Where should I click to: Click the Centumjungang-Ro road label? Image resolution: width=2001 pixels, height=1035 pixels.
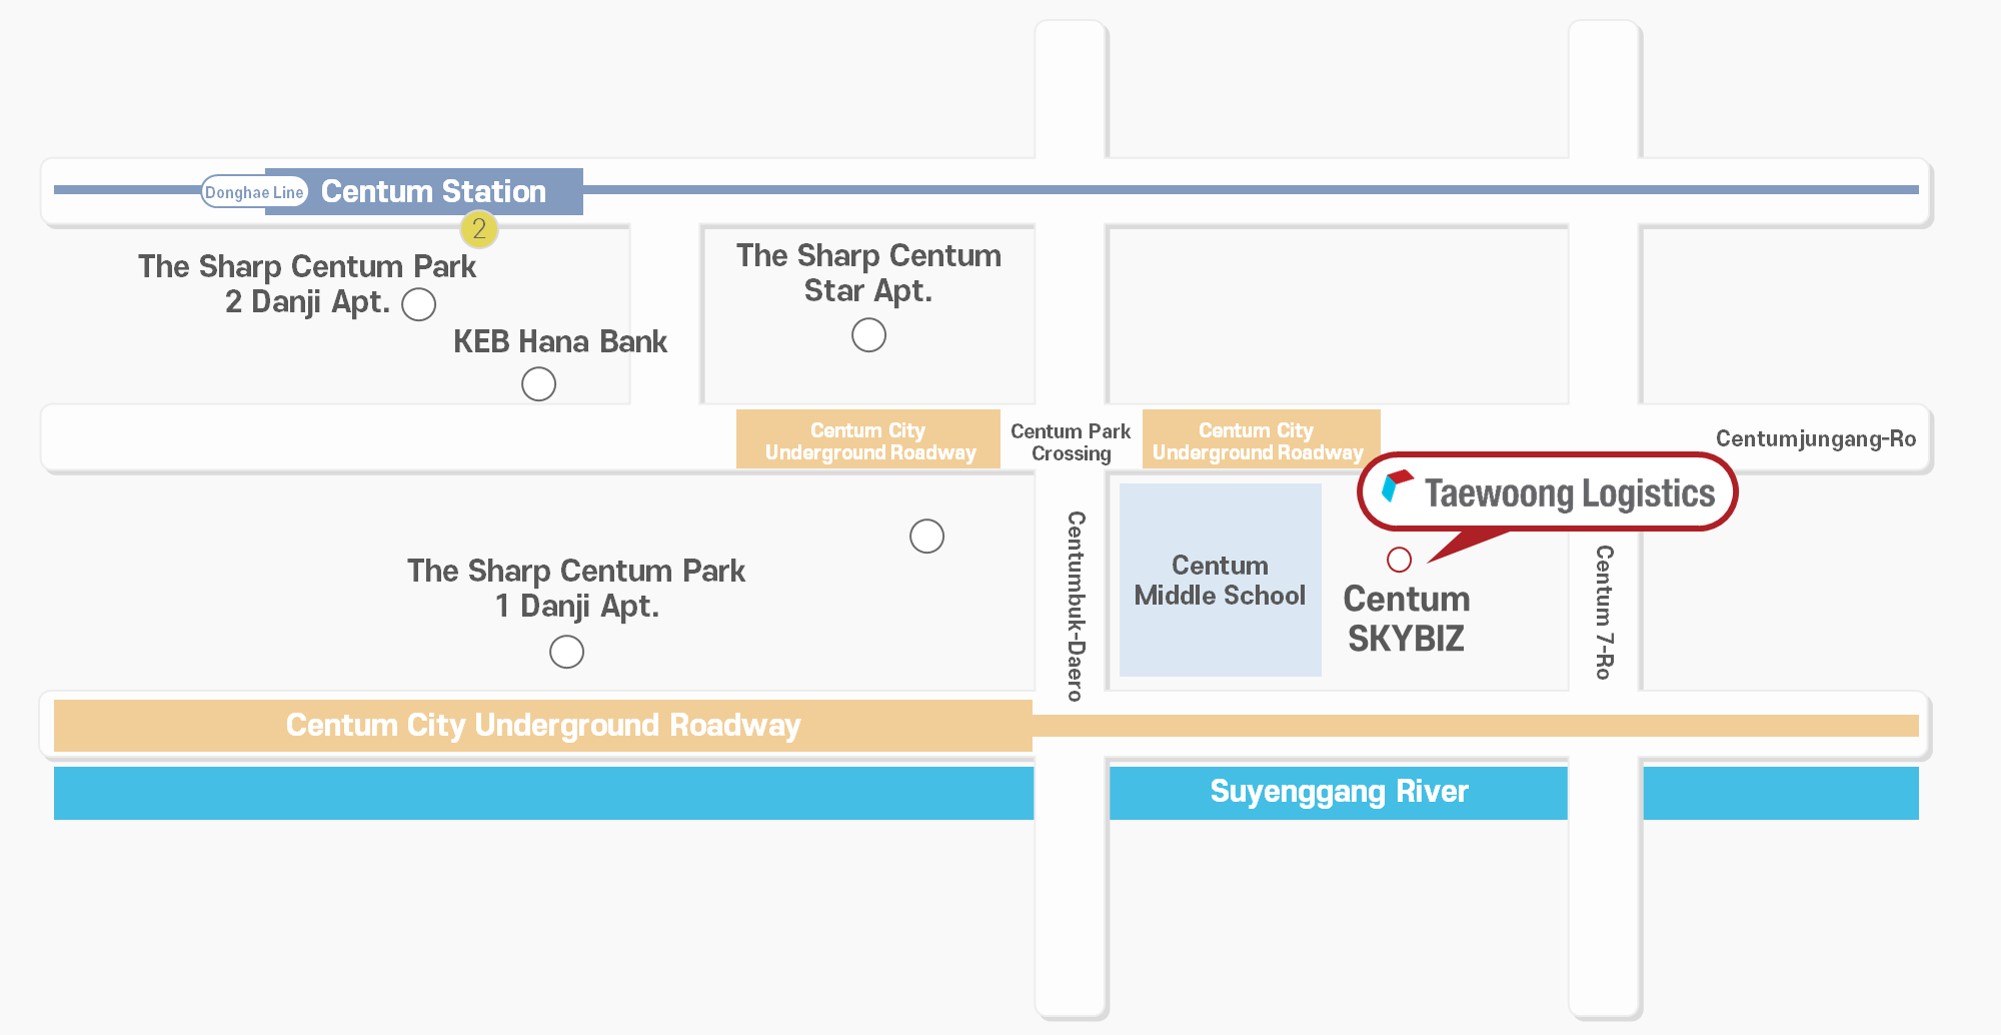coord(1815,439)
